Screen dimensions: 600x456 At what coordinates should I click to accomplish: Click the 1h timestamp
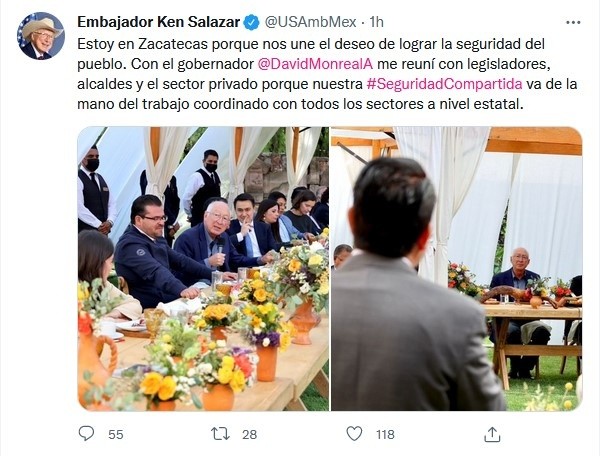point(377,22)
